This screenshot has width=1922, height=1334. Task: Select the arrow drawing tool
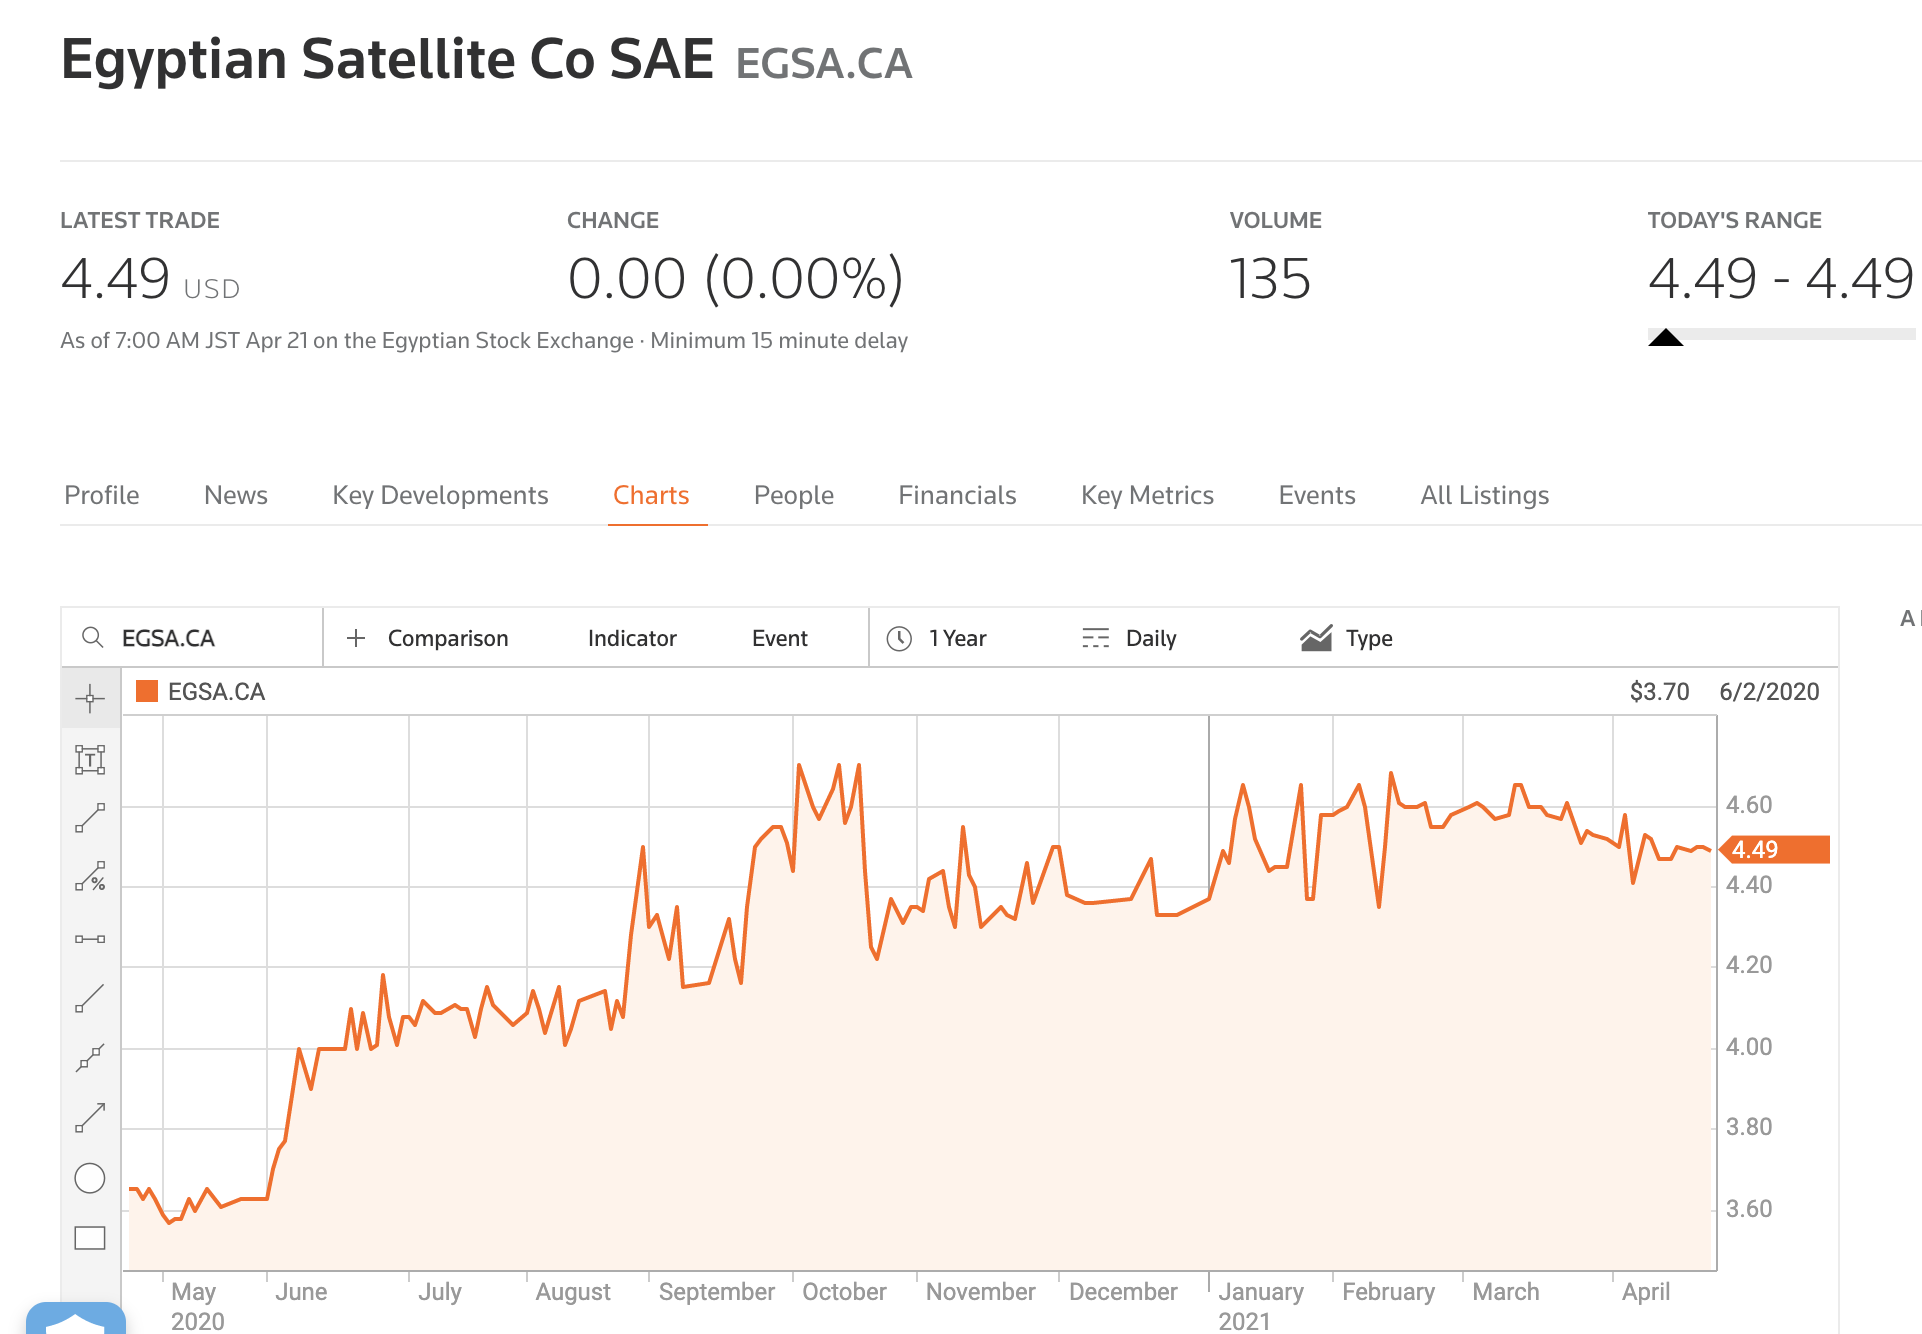pyautogui.click(x=90, y=1118)
